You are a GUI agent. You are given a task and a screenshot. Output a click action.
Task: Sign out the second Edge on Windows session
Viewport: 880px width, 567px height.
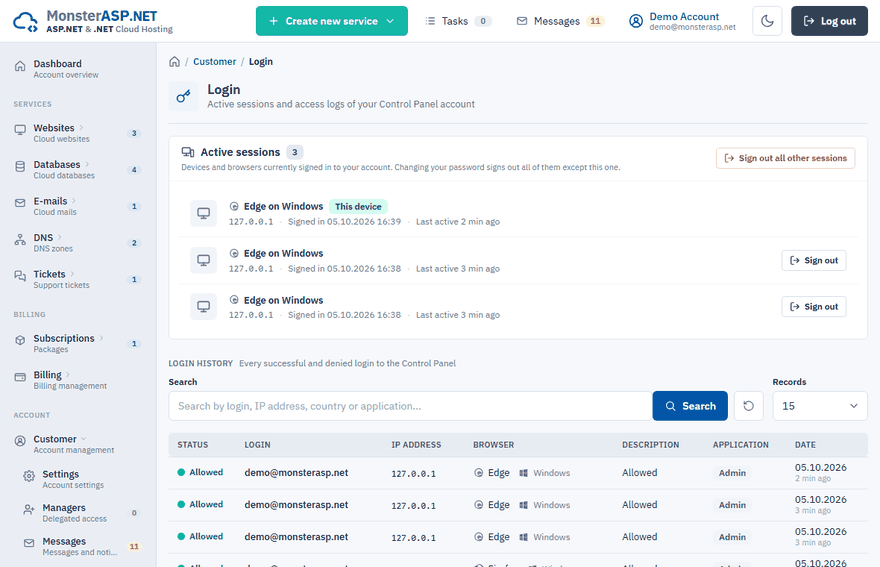[x=814, y=260]
